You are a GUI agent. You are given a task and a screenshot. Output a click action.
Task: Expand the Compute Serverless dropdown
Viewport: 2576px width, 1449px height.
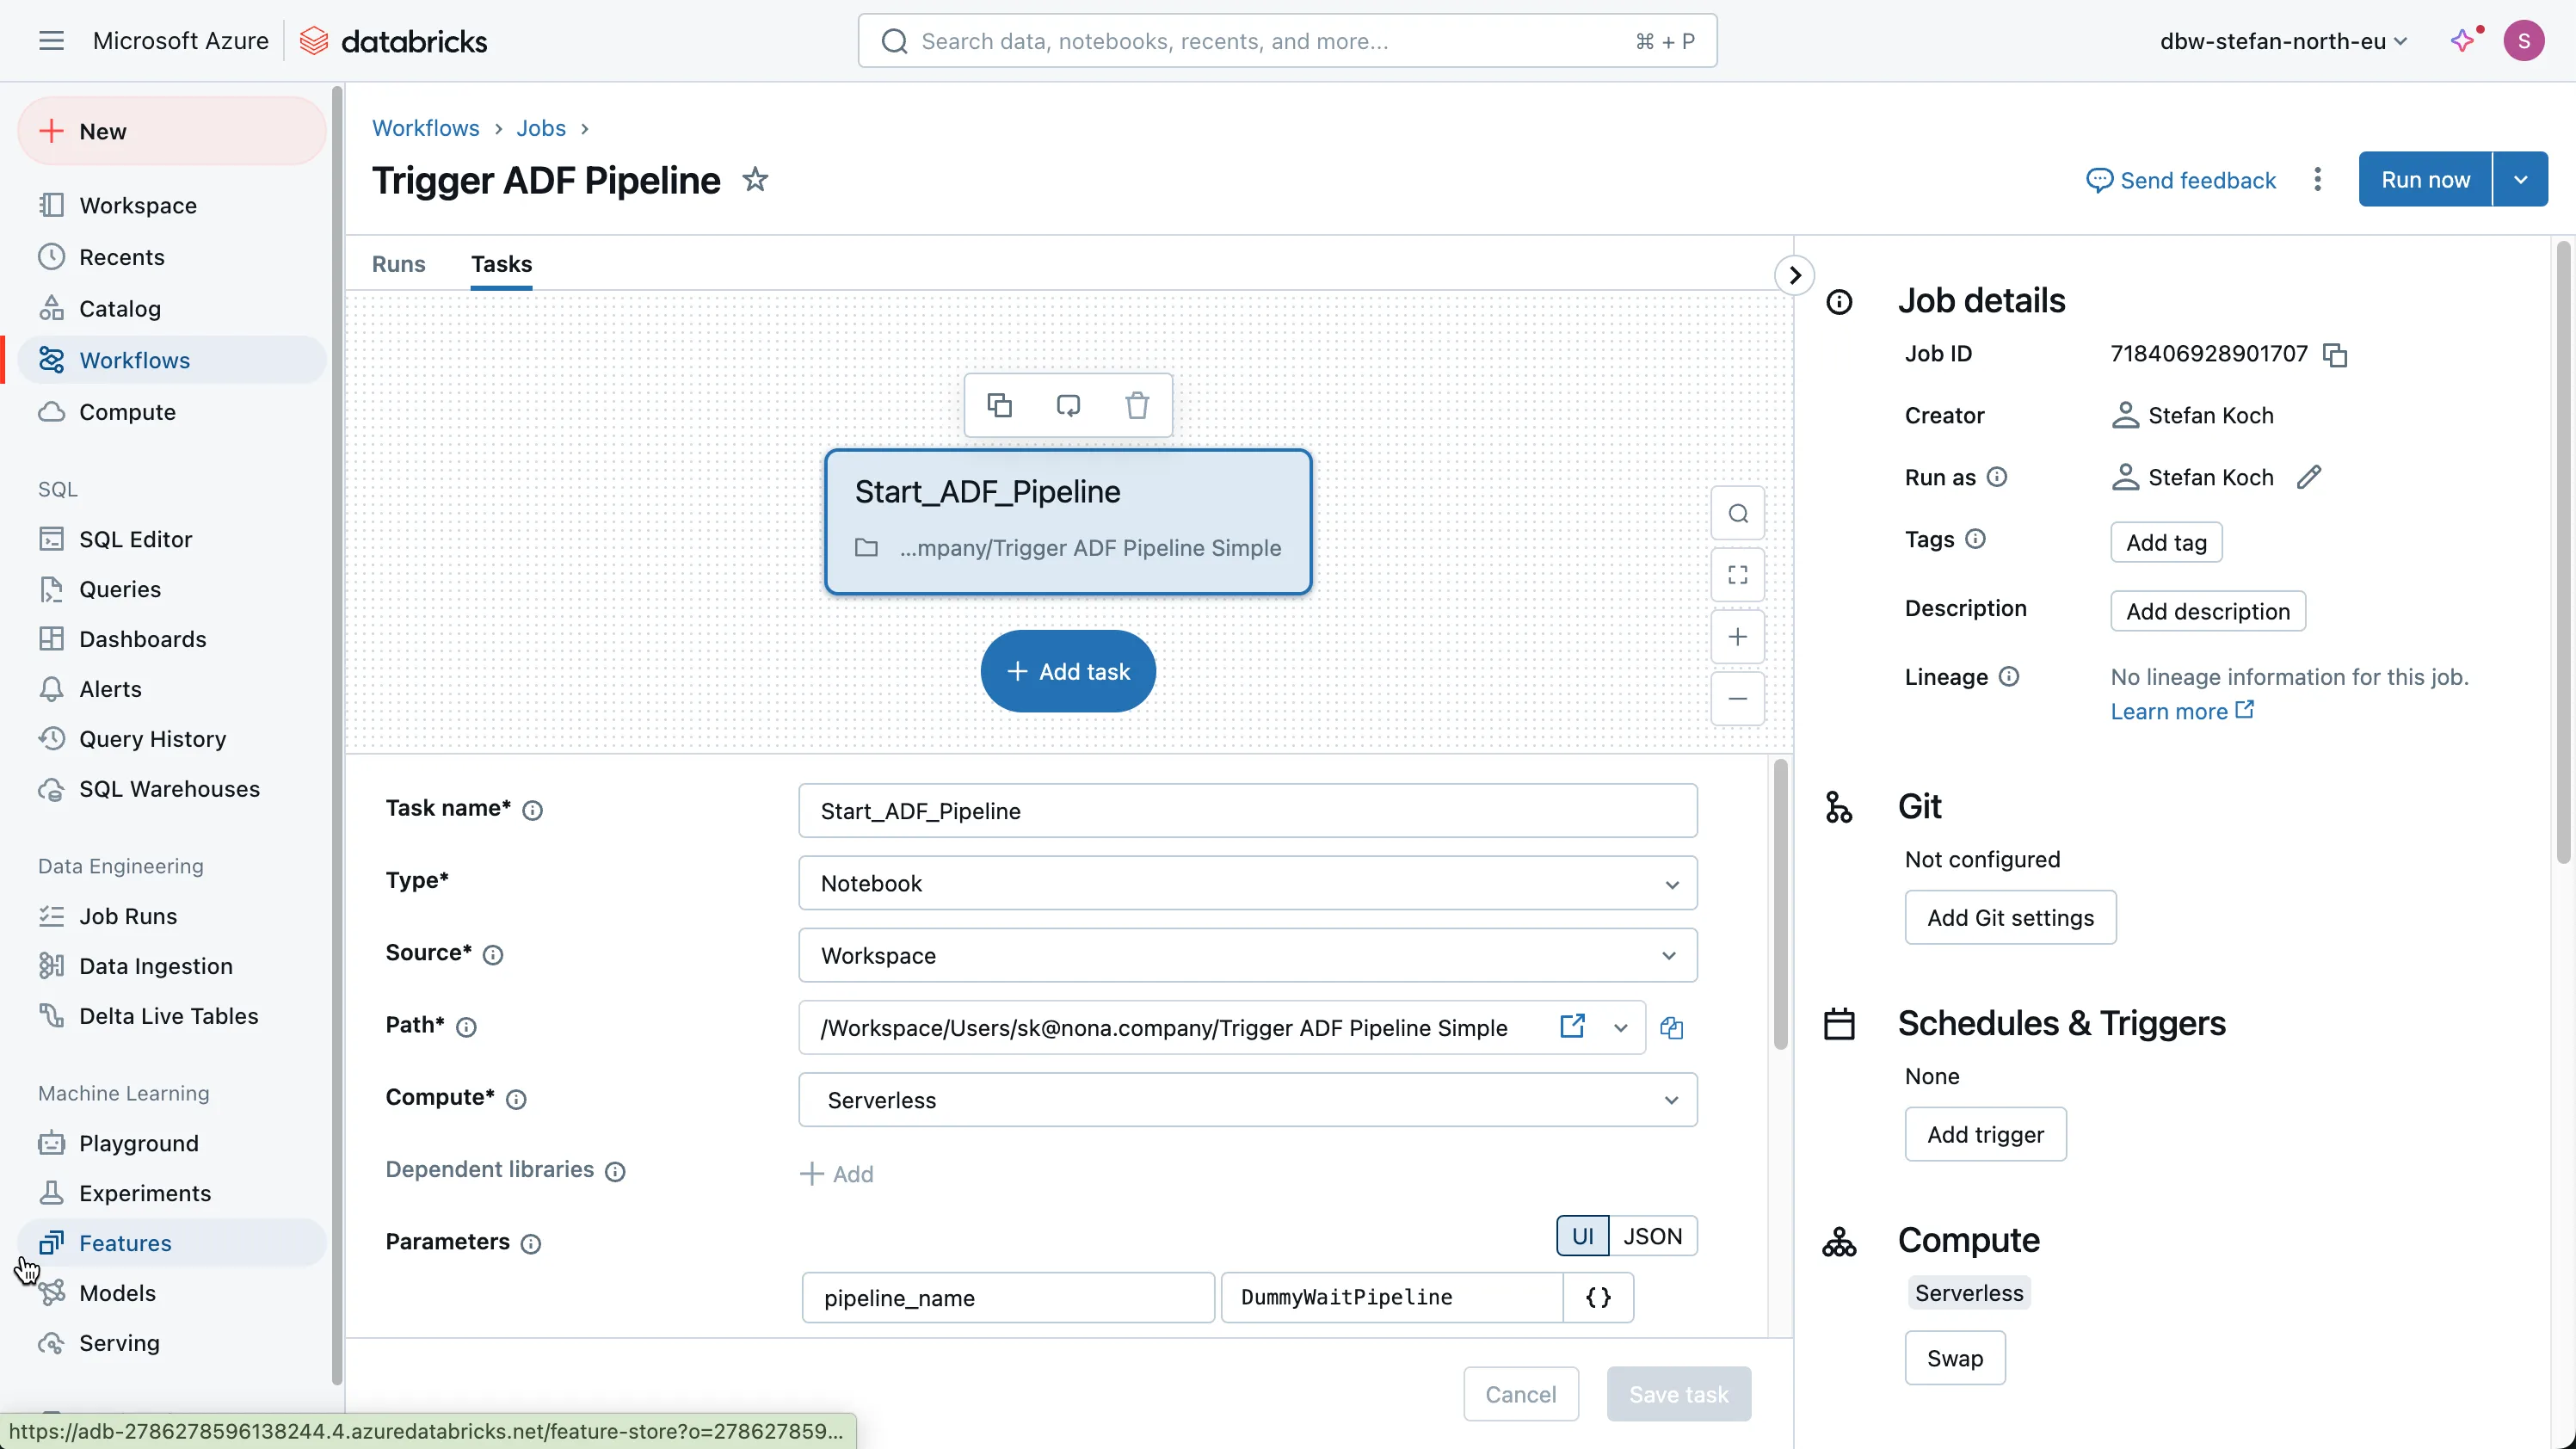[x=1247, y=1100]
